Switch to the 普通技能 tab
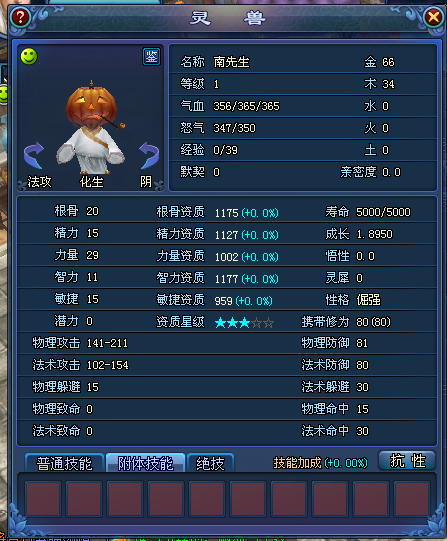 (64, 463)
